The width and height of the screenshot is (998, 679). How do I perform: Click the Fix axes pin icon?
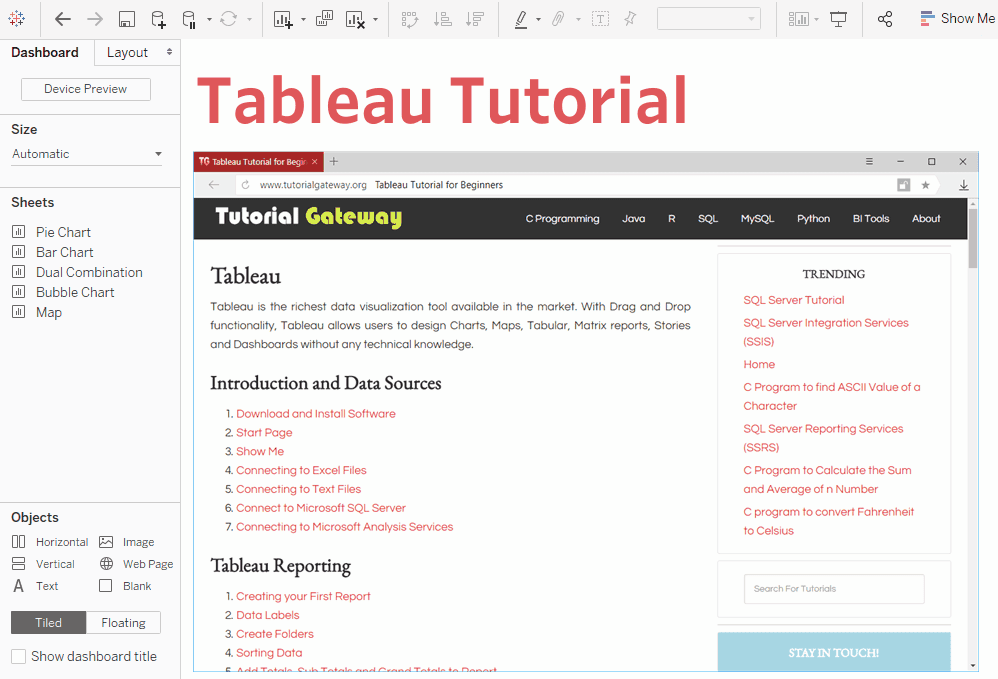point(630,19)
